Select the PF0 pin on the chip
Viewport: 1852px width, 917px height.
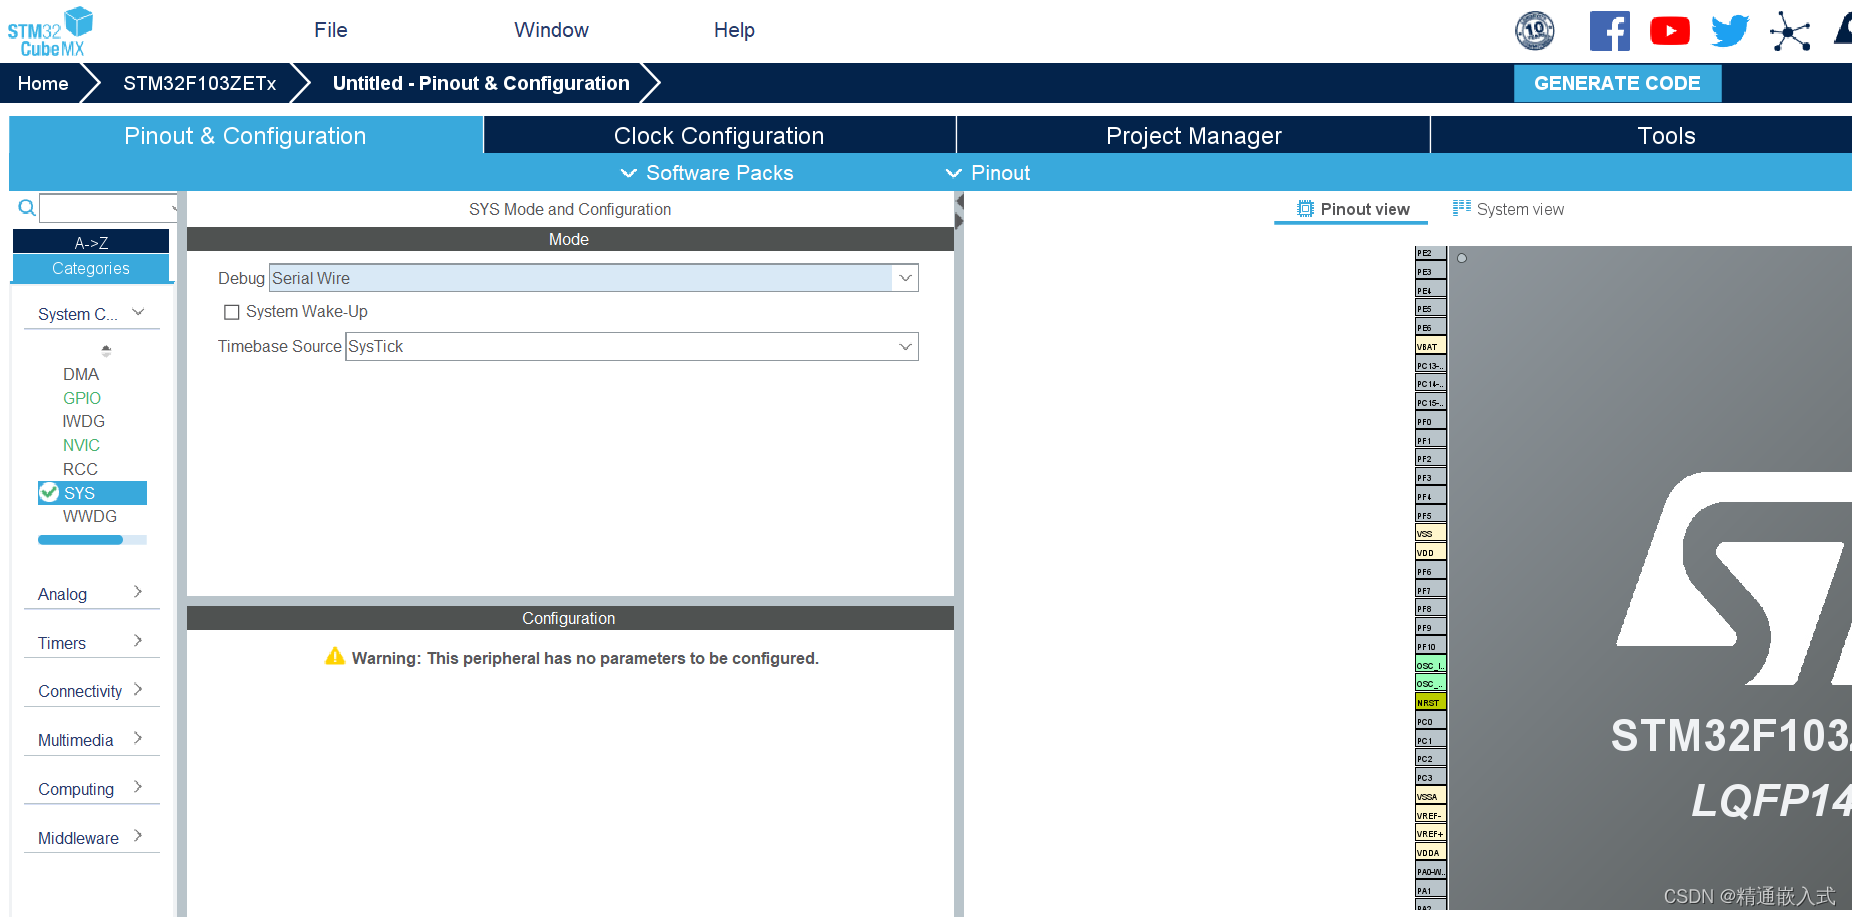point(1430,421)
